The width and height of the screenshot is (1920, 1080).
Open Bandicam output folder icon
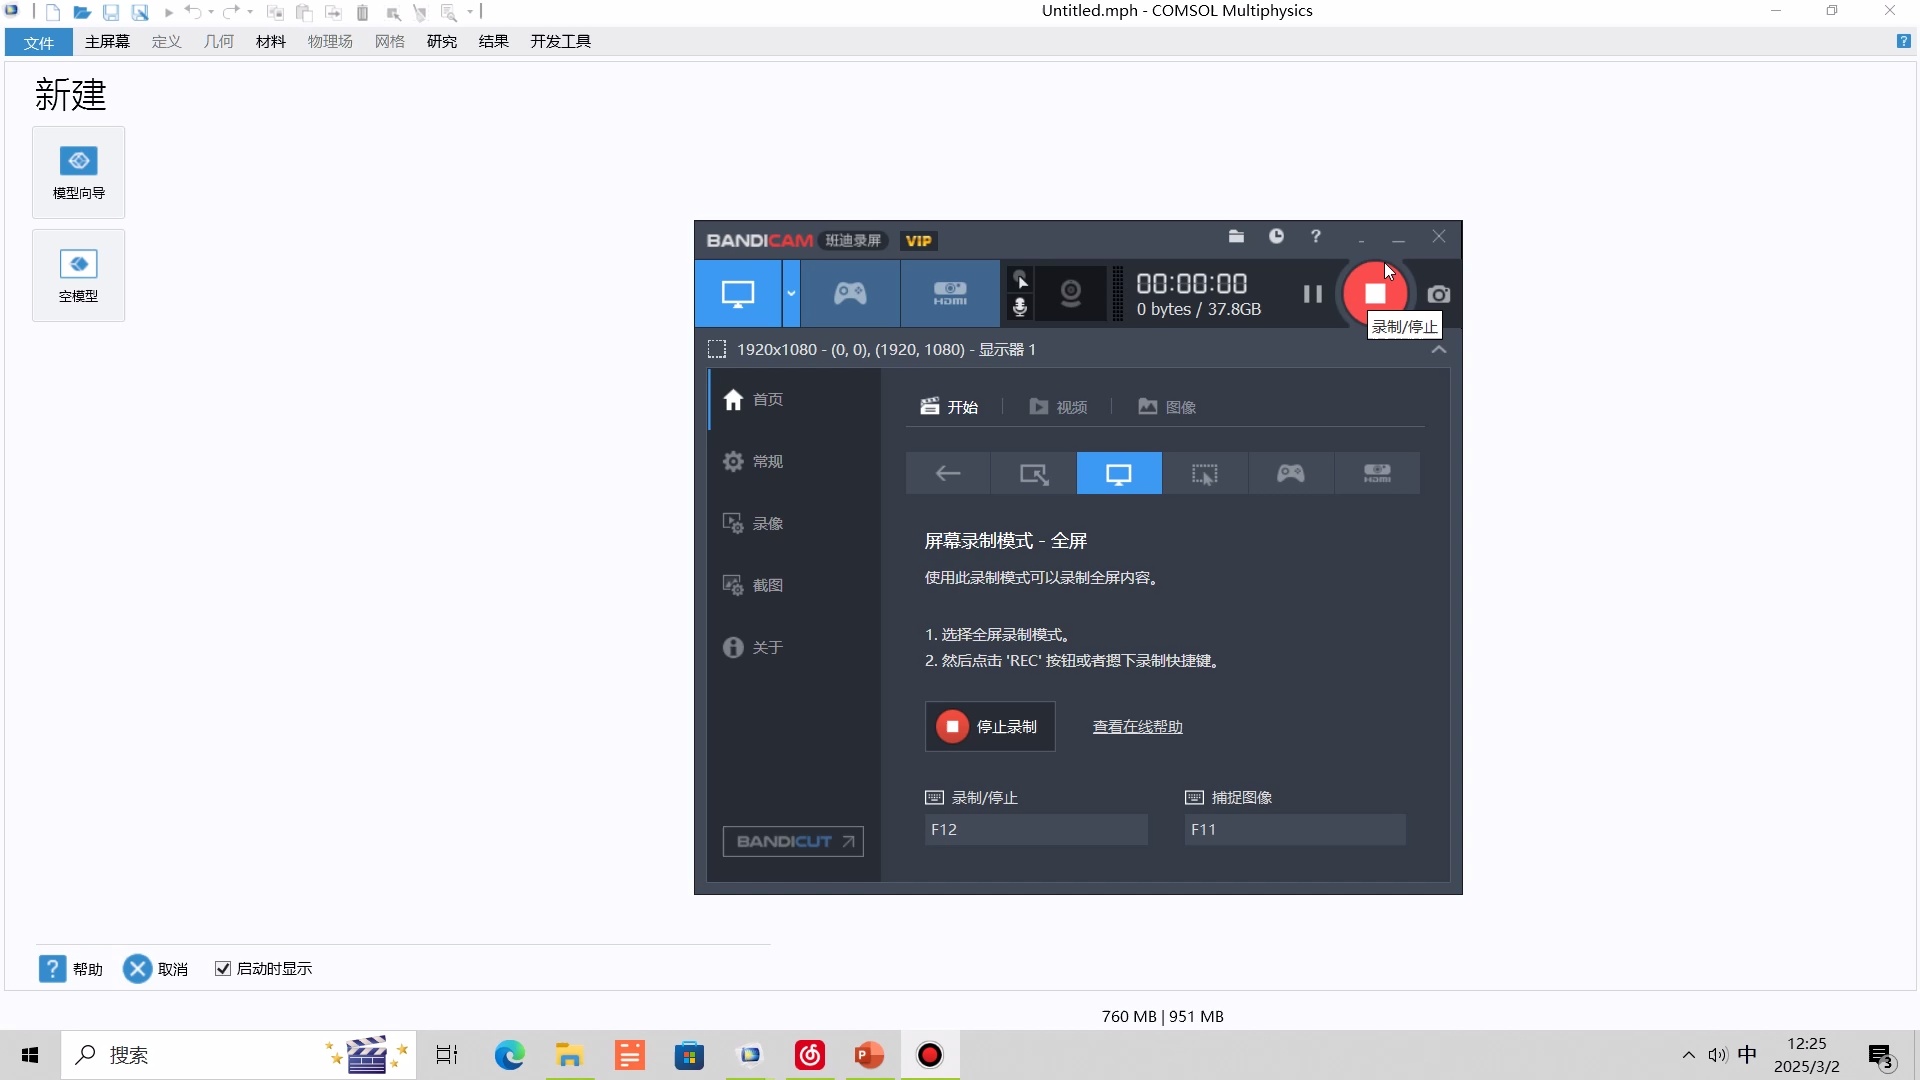1236,237
